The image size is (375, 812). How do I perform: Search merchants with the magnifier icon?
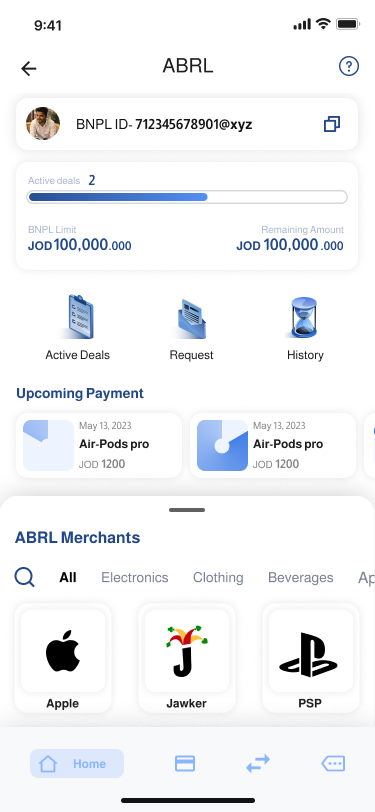click(x=24, y=577)
